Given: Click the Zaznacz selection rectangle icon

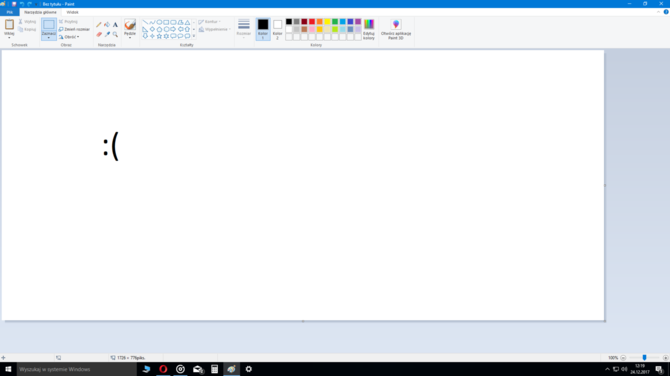Looking at the screenshot, I should (x=49, y=25).
